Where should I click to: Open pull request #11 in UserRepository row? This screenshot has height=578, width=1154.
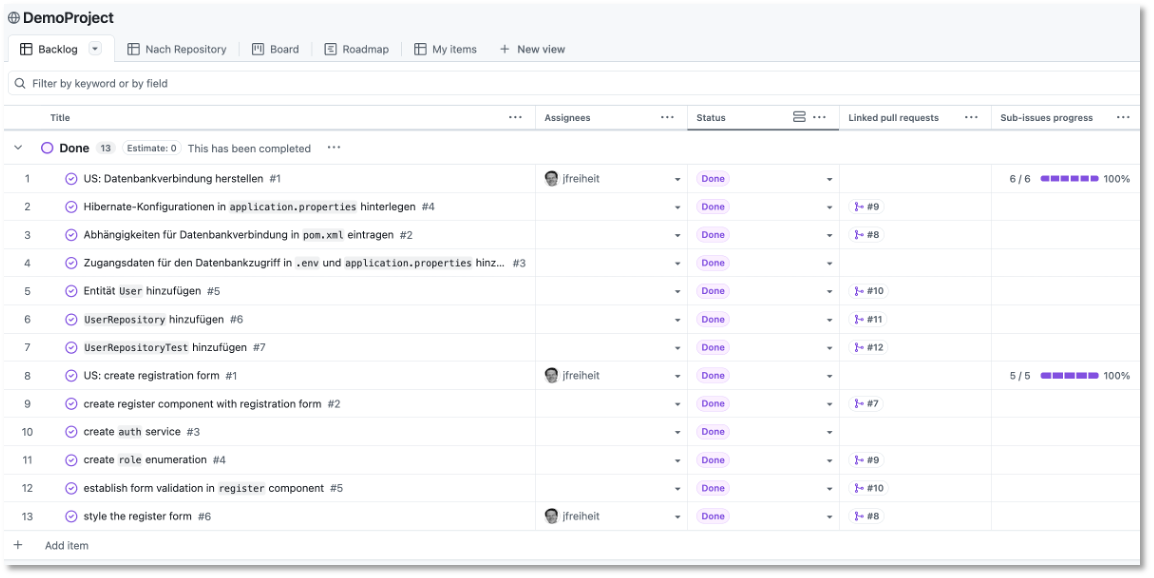[868, 320]
